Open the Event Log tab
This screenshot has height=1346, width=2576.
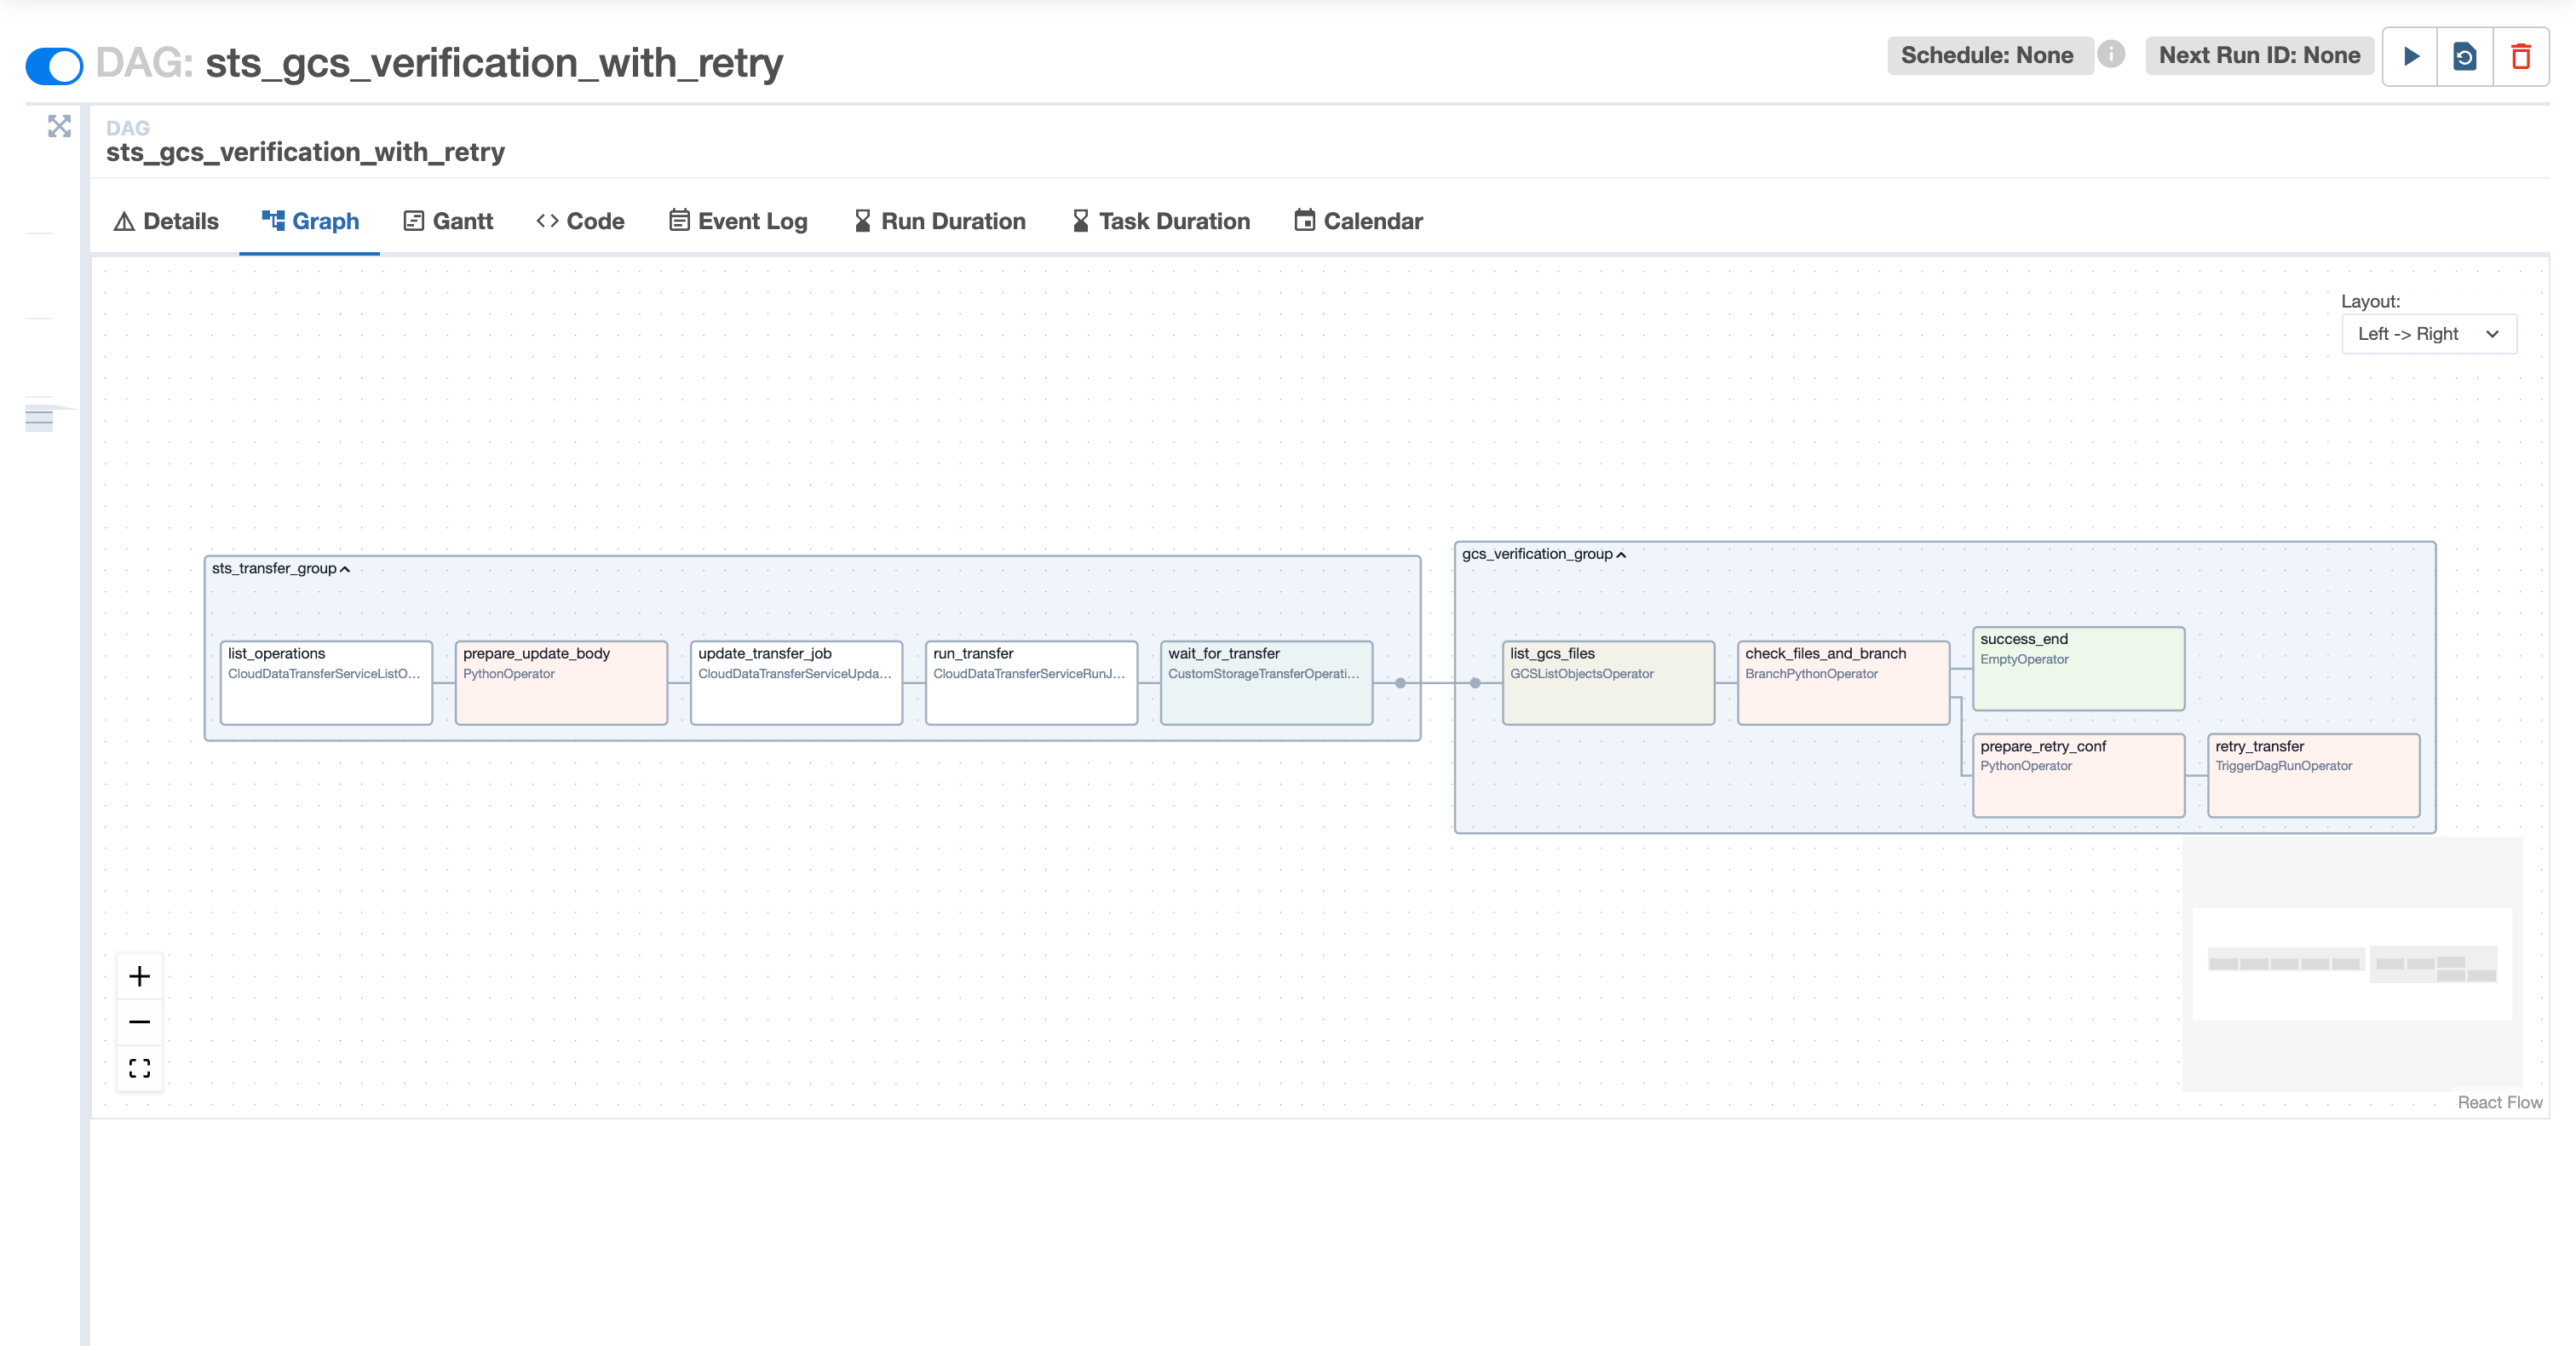[738, 221]
